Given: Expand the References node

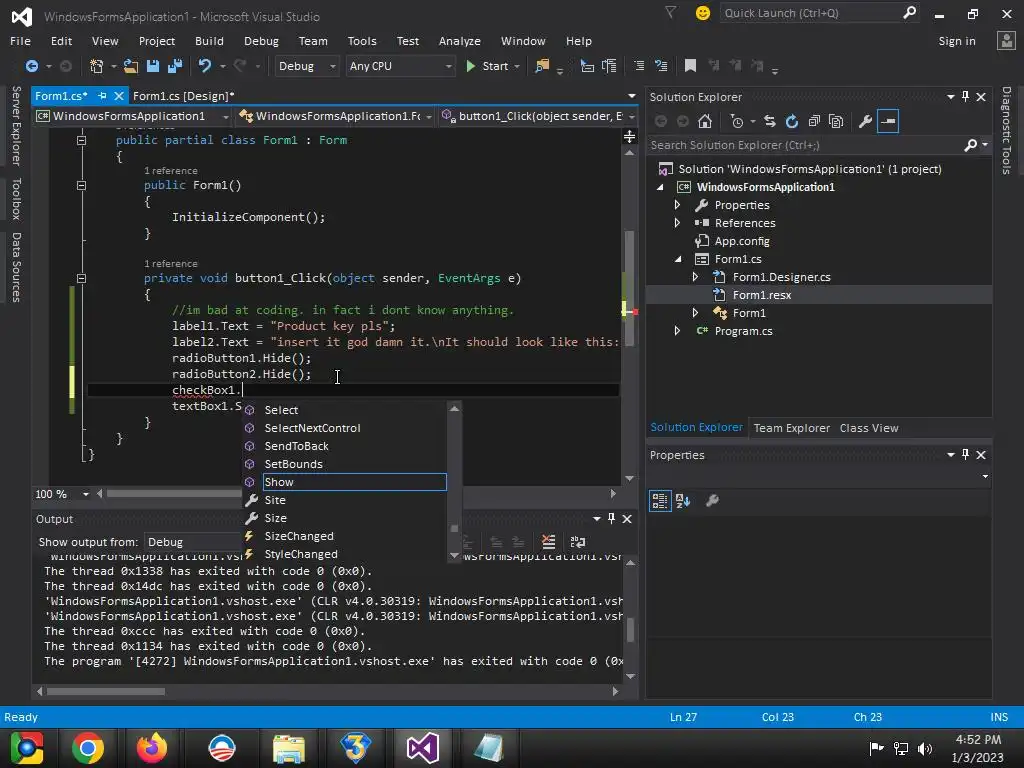Looking at the screenshot, I should coord(677,223).
